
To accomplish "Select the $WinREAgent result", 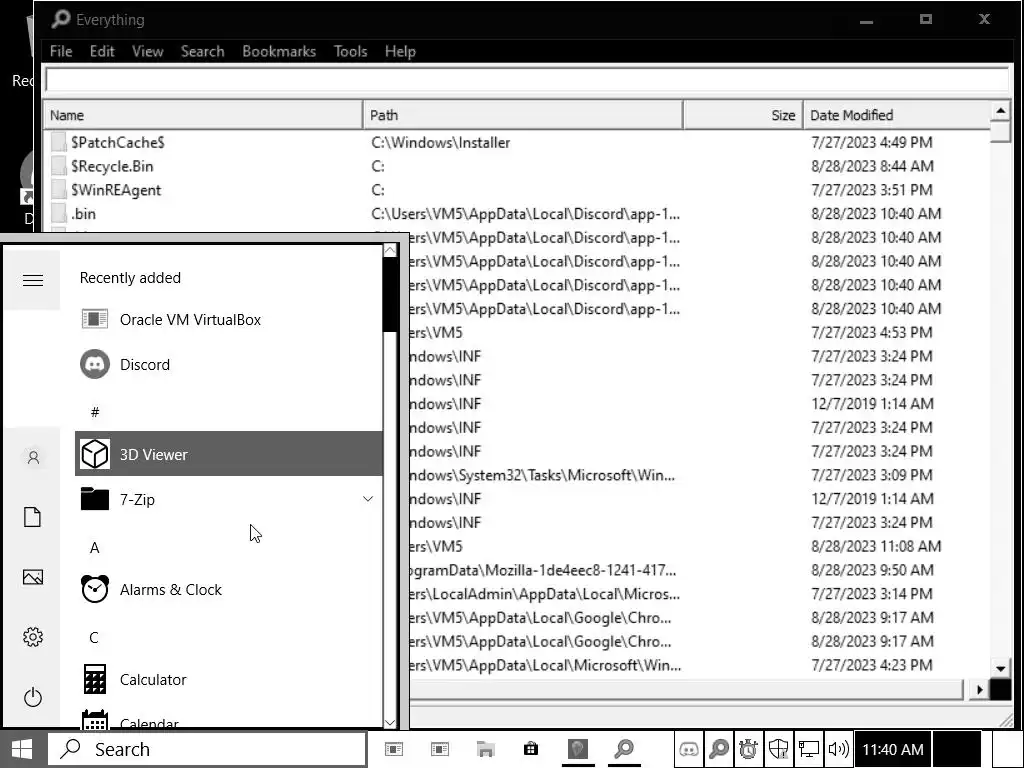I will point(519,190).
